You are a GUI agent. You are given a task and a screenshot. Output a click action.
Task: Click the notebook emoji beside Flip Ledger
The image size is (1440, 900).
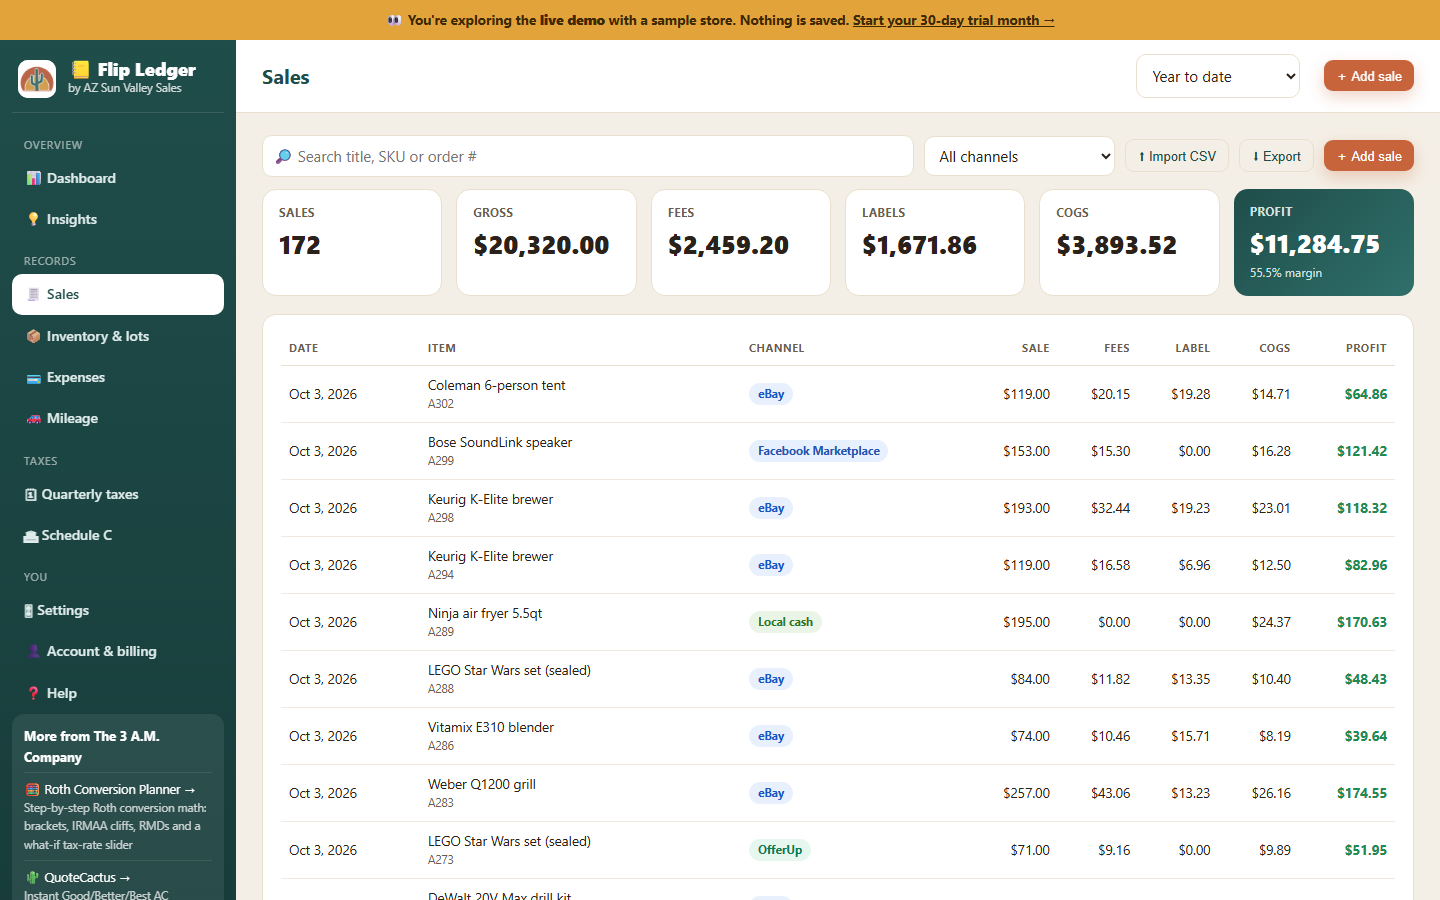click(x=80, y=69)
